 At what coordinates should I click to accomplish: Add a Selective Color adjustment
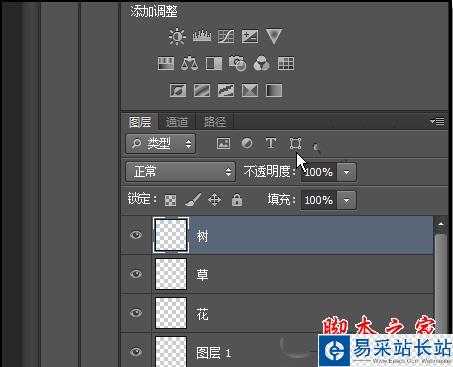(250, 90)
